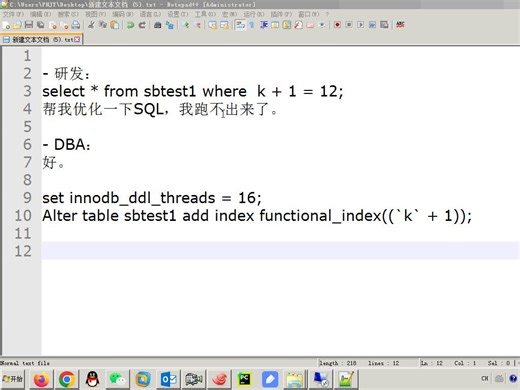This screenshot has width=520, height=390.
Task: Toggle Word wrap toolbar button
Action: [x=240, y=25]
